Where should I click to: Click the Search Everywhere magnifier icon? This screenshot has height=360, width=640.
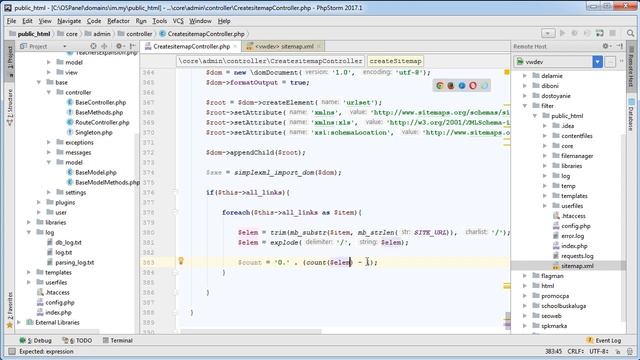[x=630, y=33]
